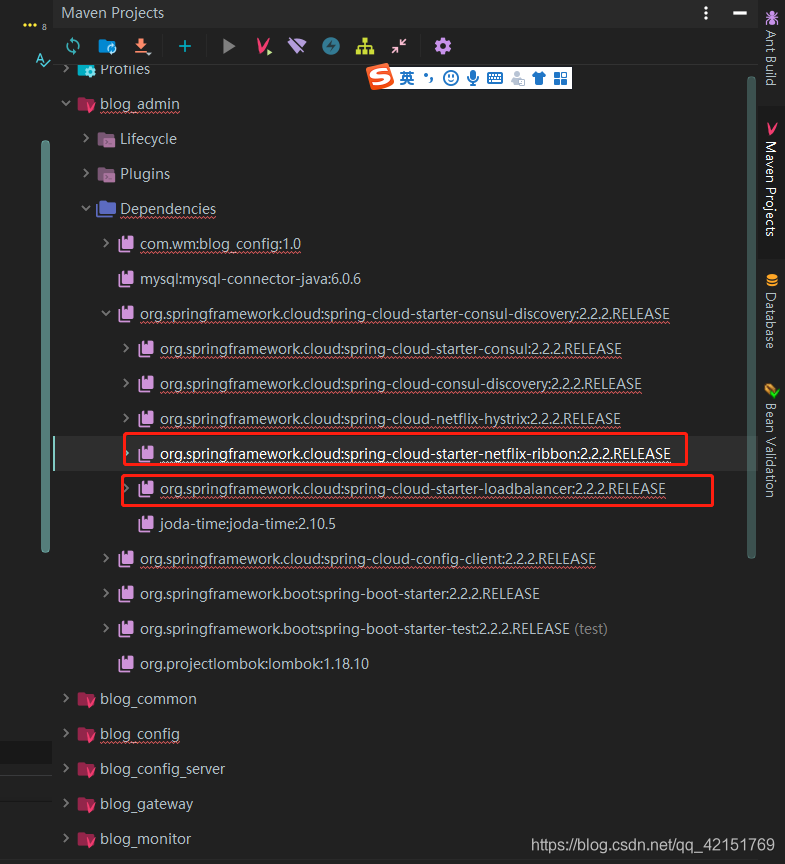This screenshot has width=785, height=864.
Task: Open Maven panel options three-dot menu
Action: [x=706, y=13]
